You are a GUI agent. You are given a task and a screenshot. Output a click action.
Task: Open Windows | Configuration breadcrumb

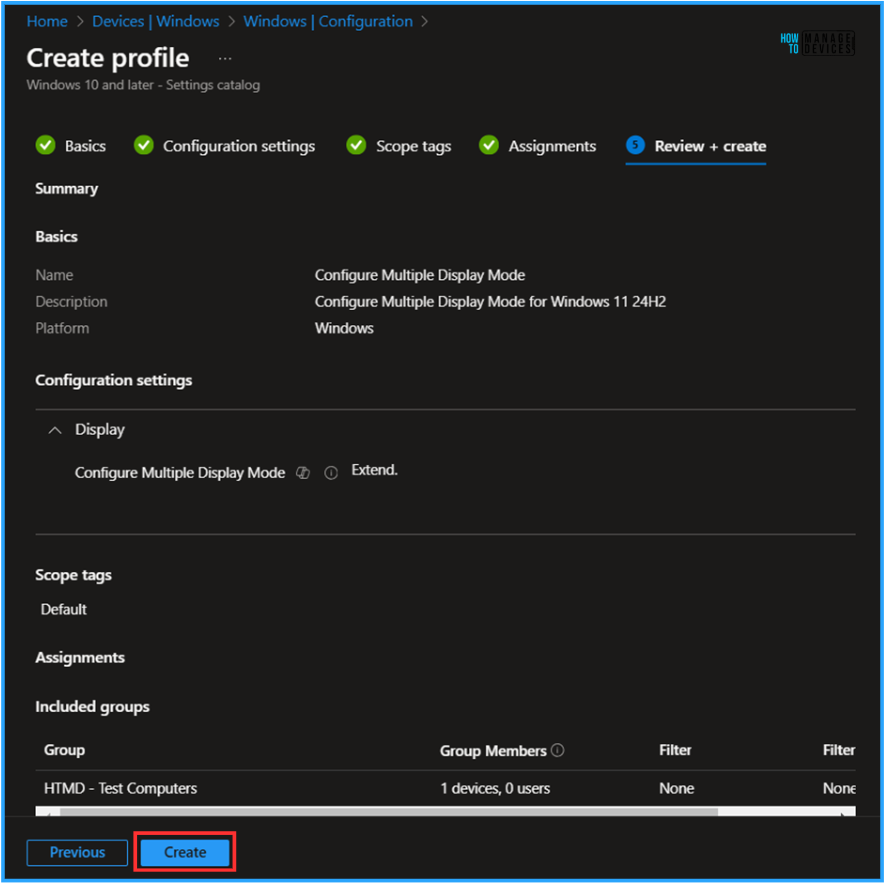328,21
